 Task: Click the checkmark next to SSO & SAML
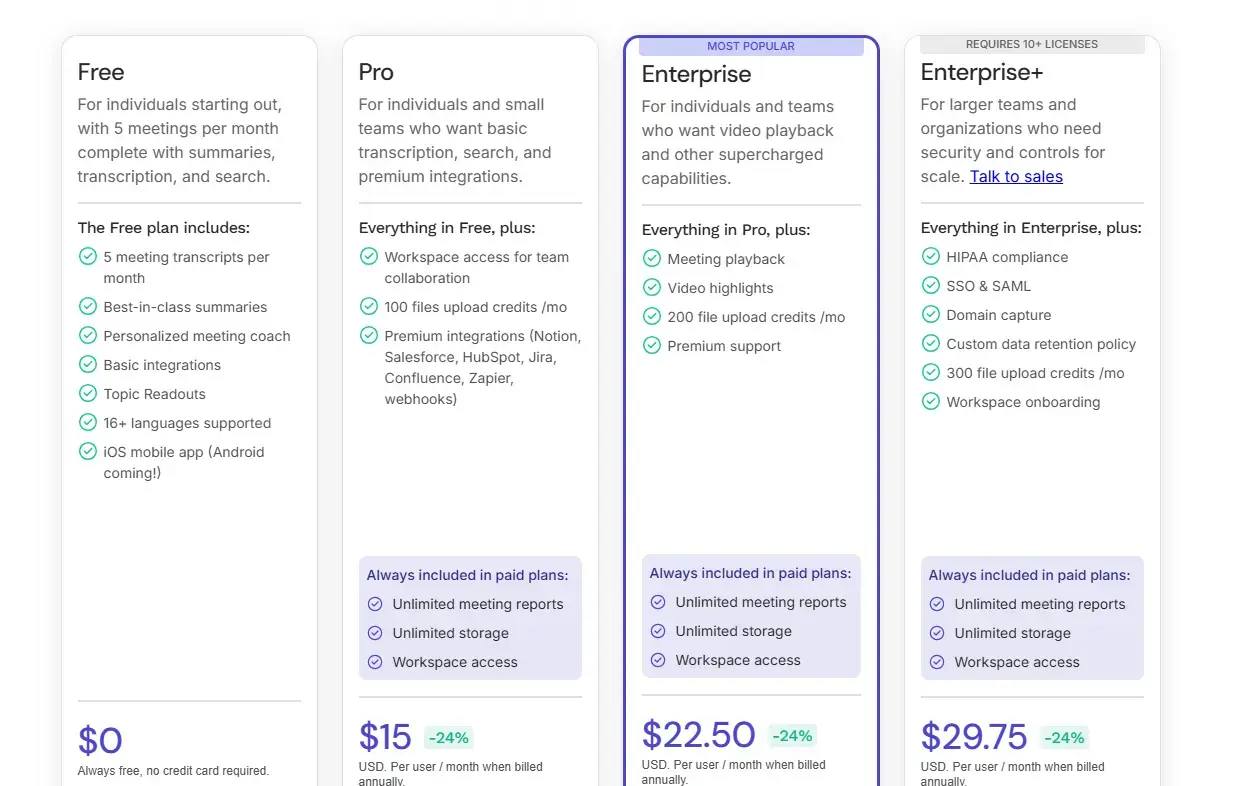[x=931, y=286]
